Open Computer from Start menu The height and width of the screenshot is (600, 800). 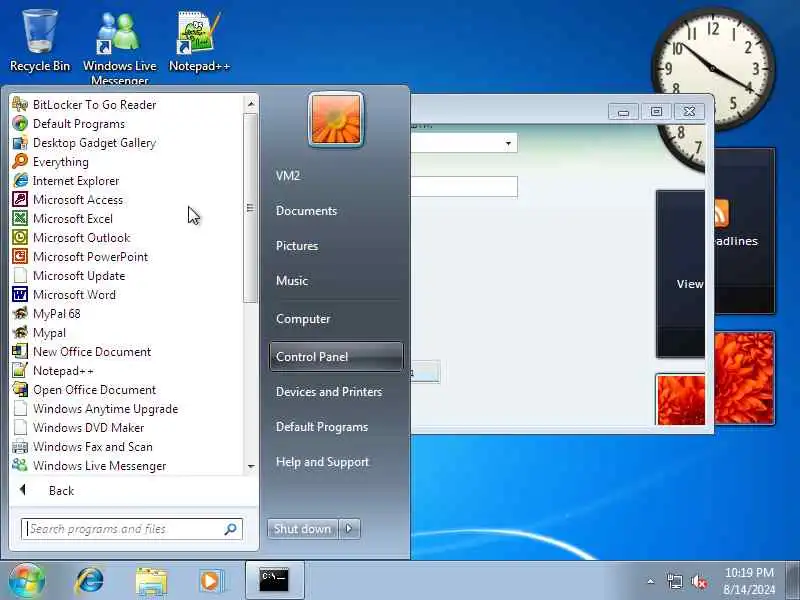click(303, 319)
